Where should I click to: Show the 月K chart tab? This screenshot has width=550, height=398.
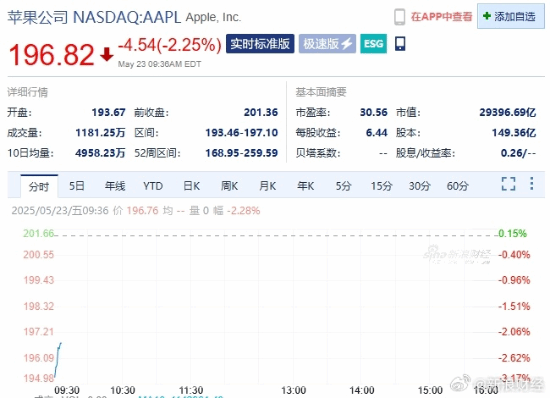click(268, 185)
